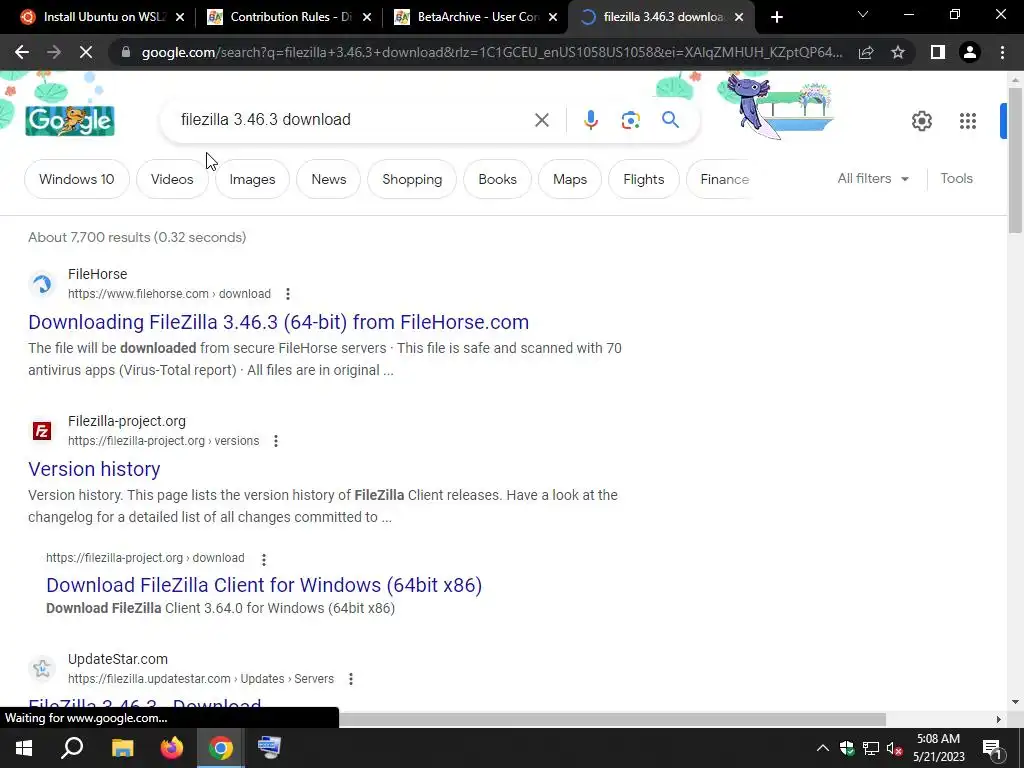Screen dimensions: 1024x768
Task: Expand the All filters dropdown
Action: click(x=873, y=178)
